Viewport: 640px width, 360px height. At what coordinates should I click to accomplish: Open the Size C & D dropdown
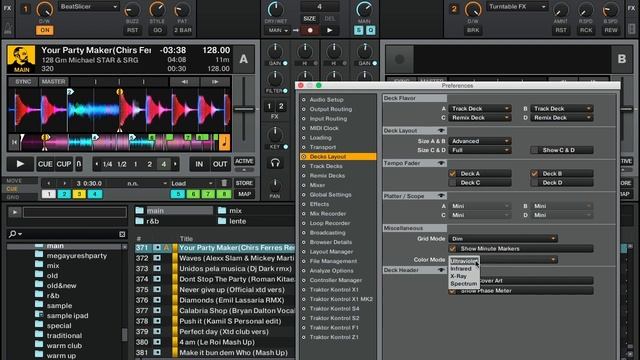click(x=480, y=150)
